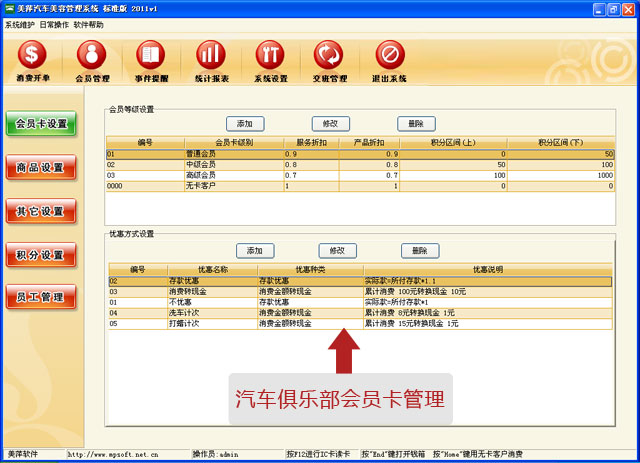Click the 事件提醒 event reminder icon
The width and height of the screenshot is (640, 463).
(x=151, y=59)
